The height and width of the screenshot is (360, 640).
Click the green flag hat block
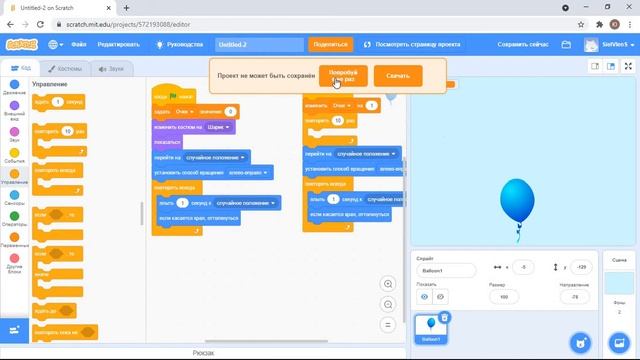(173, 94)
